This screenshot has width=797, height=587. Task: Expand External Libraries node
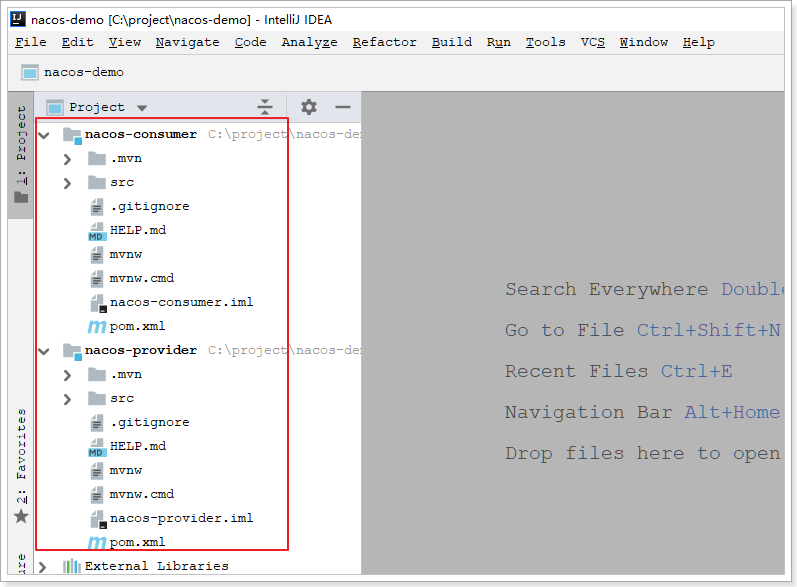point(43,566)
